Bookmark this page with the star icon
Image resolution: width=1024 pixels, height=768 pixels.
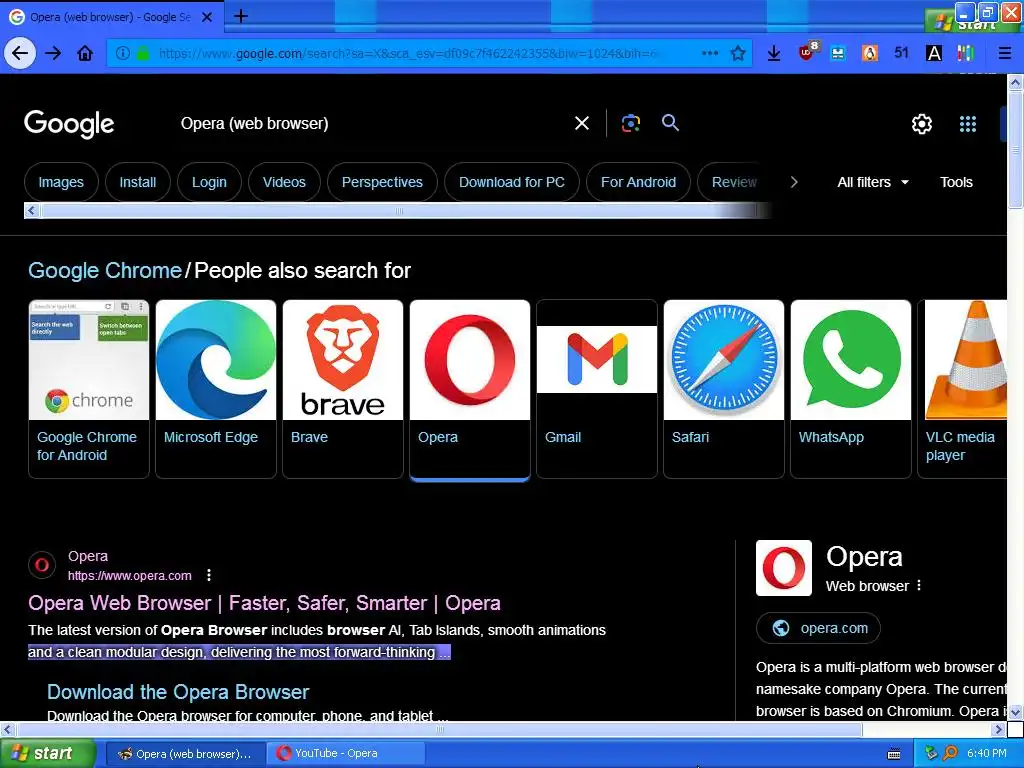click(x=738, y=53)
